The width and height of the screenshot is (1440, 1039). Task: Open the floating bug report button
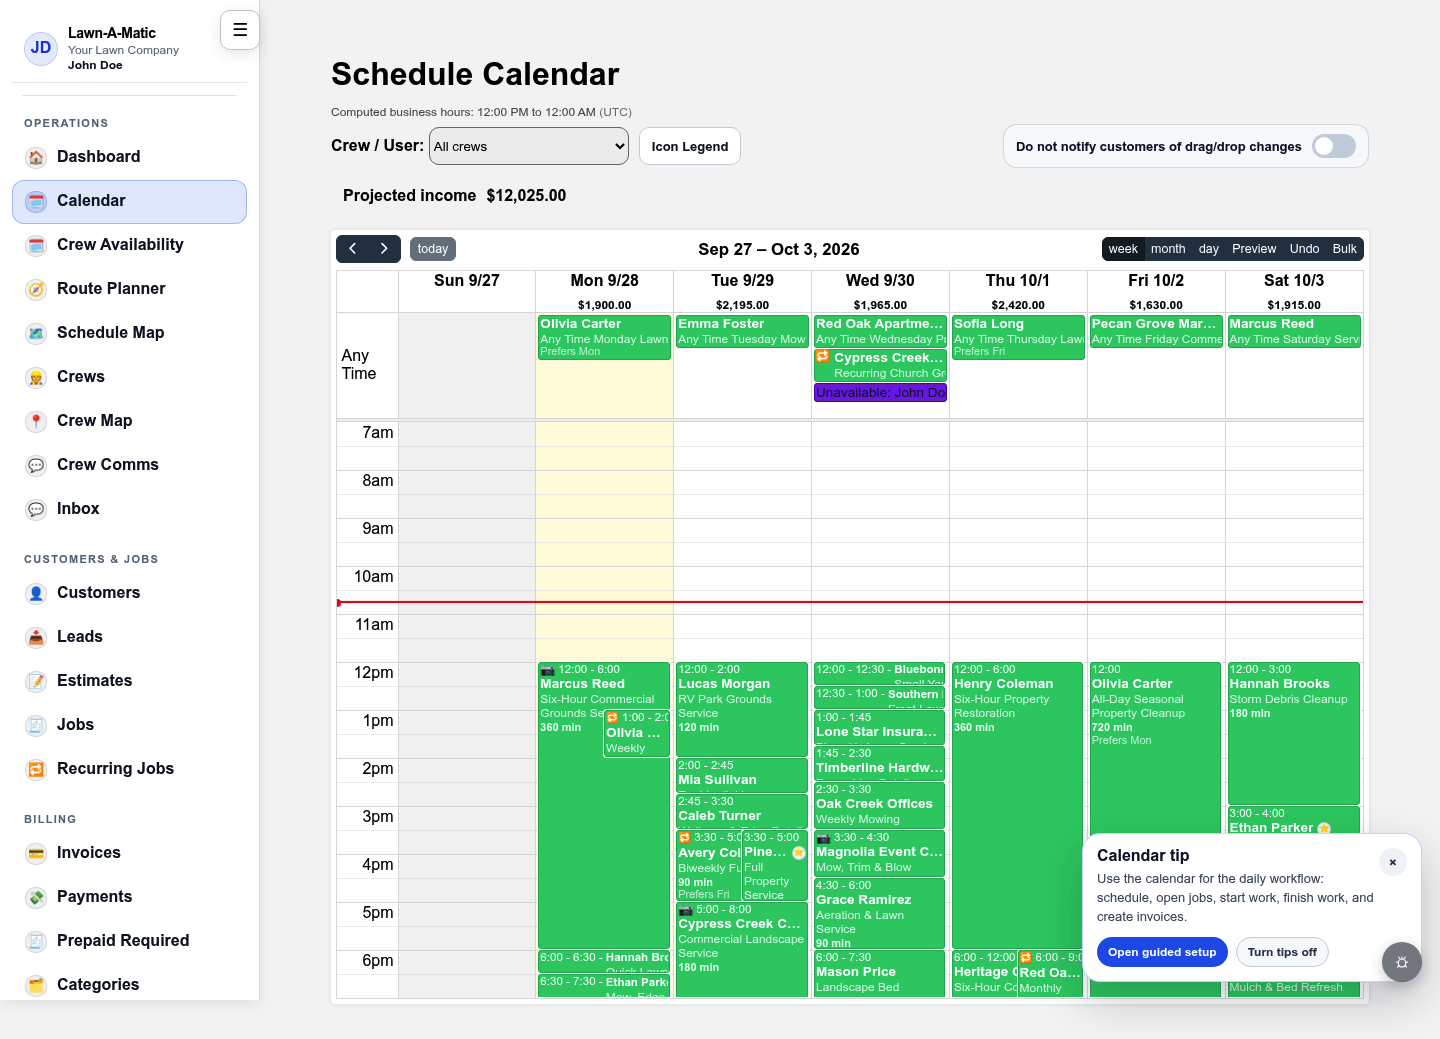click(1402, 962)
